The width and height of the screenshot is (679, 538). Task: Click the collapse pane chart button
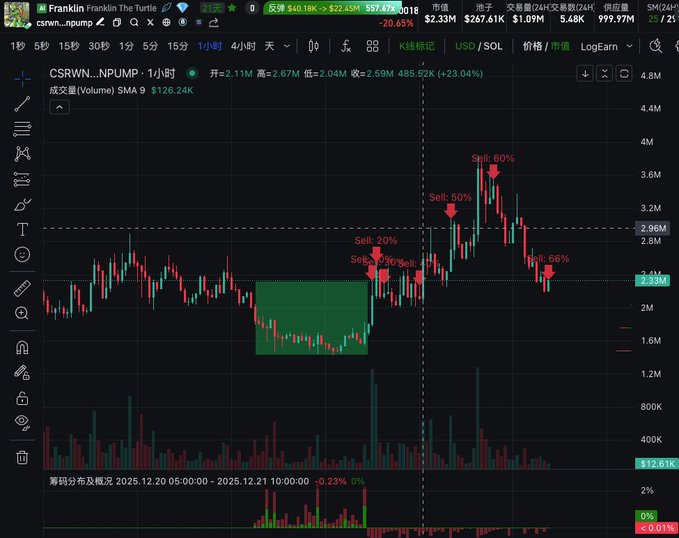coord(605,74)
